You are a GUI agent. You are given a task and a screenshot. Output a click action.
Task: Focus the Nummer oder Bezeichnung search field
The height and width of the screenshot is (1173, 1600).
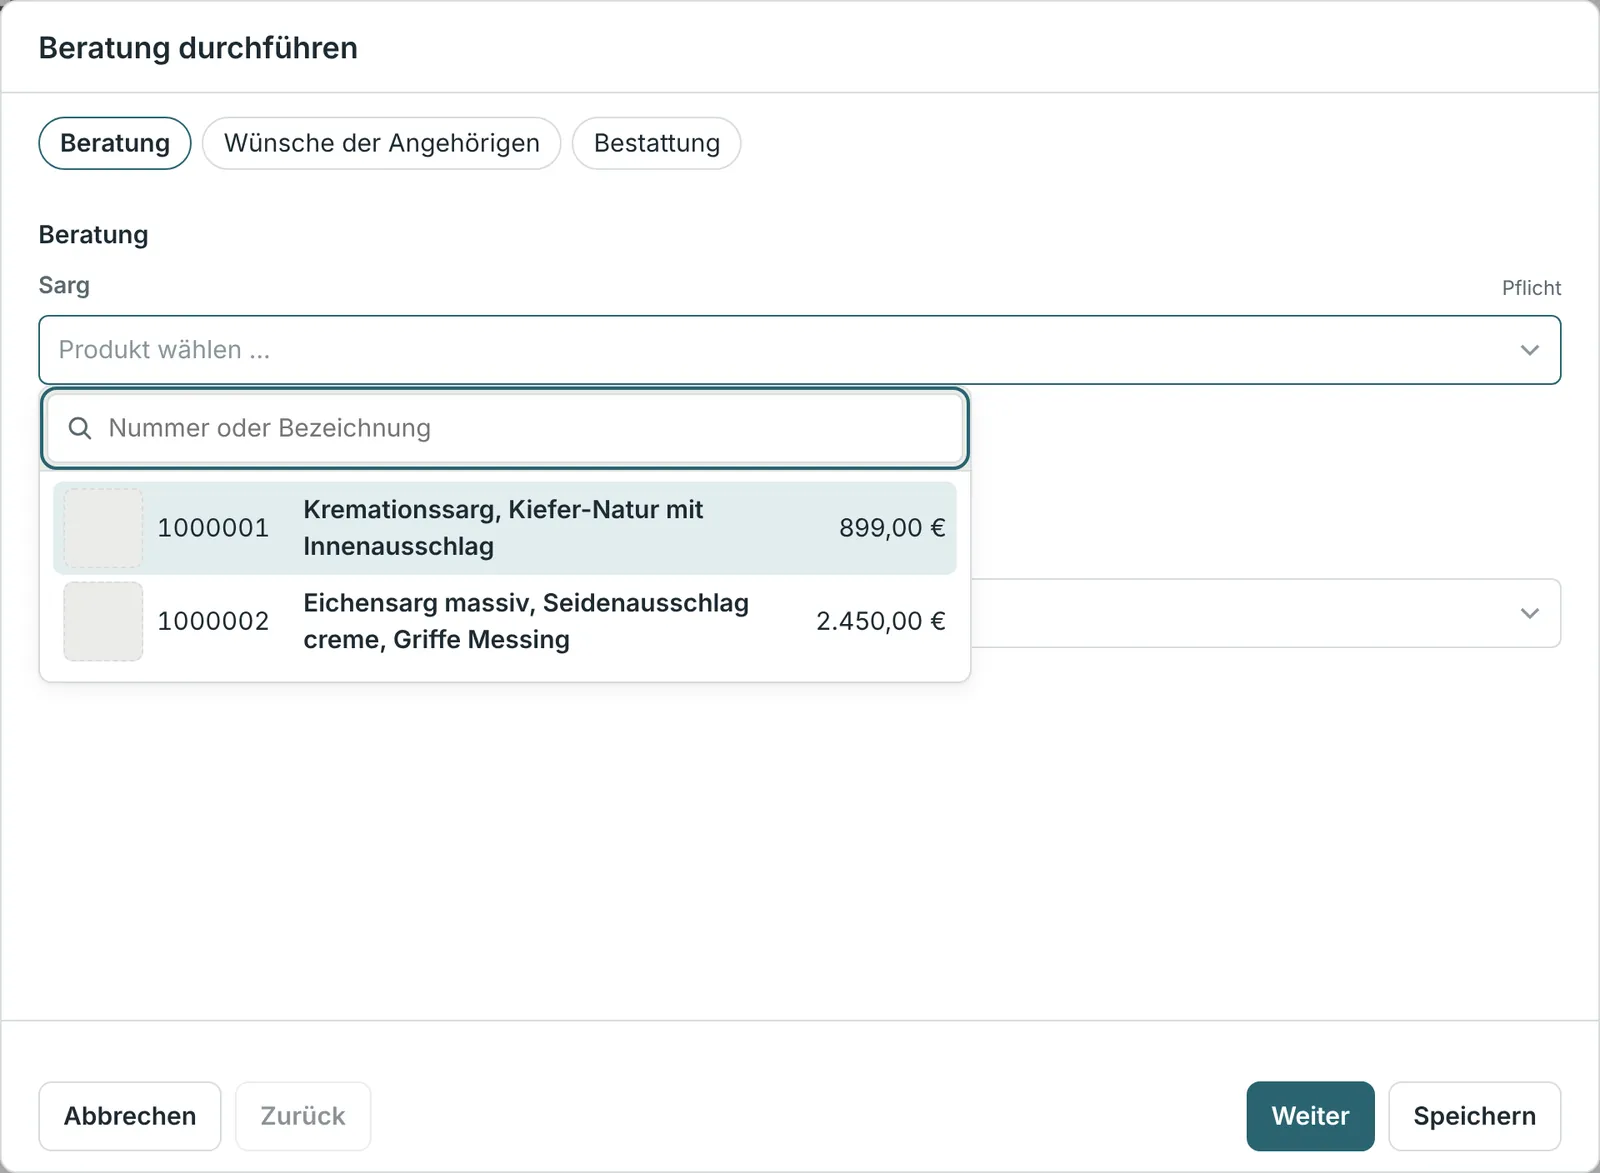click(x=505, y=428)
